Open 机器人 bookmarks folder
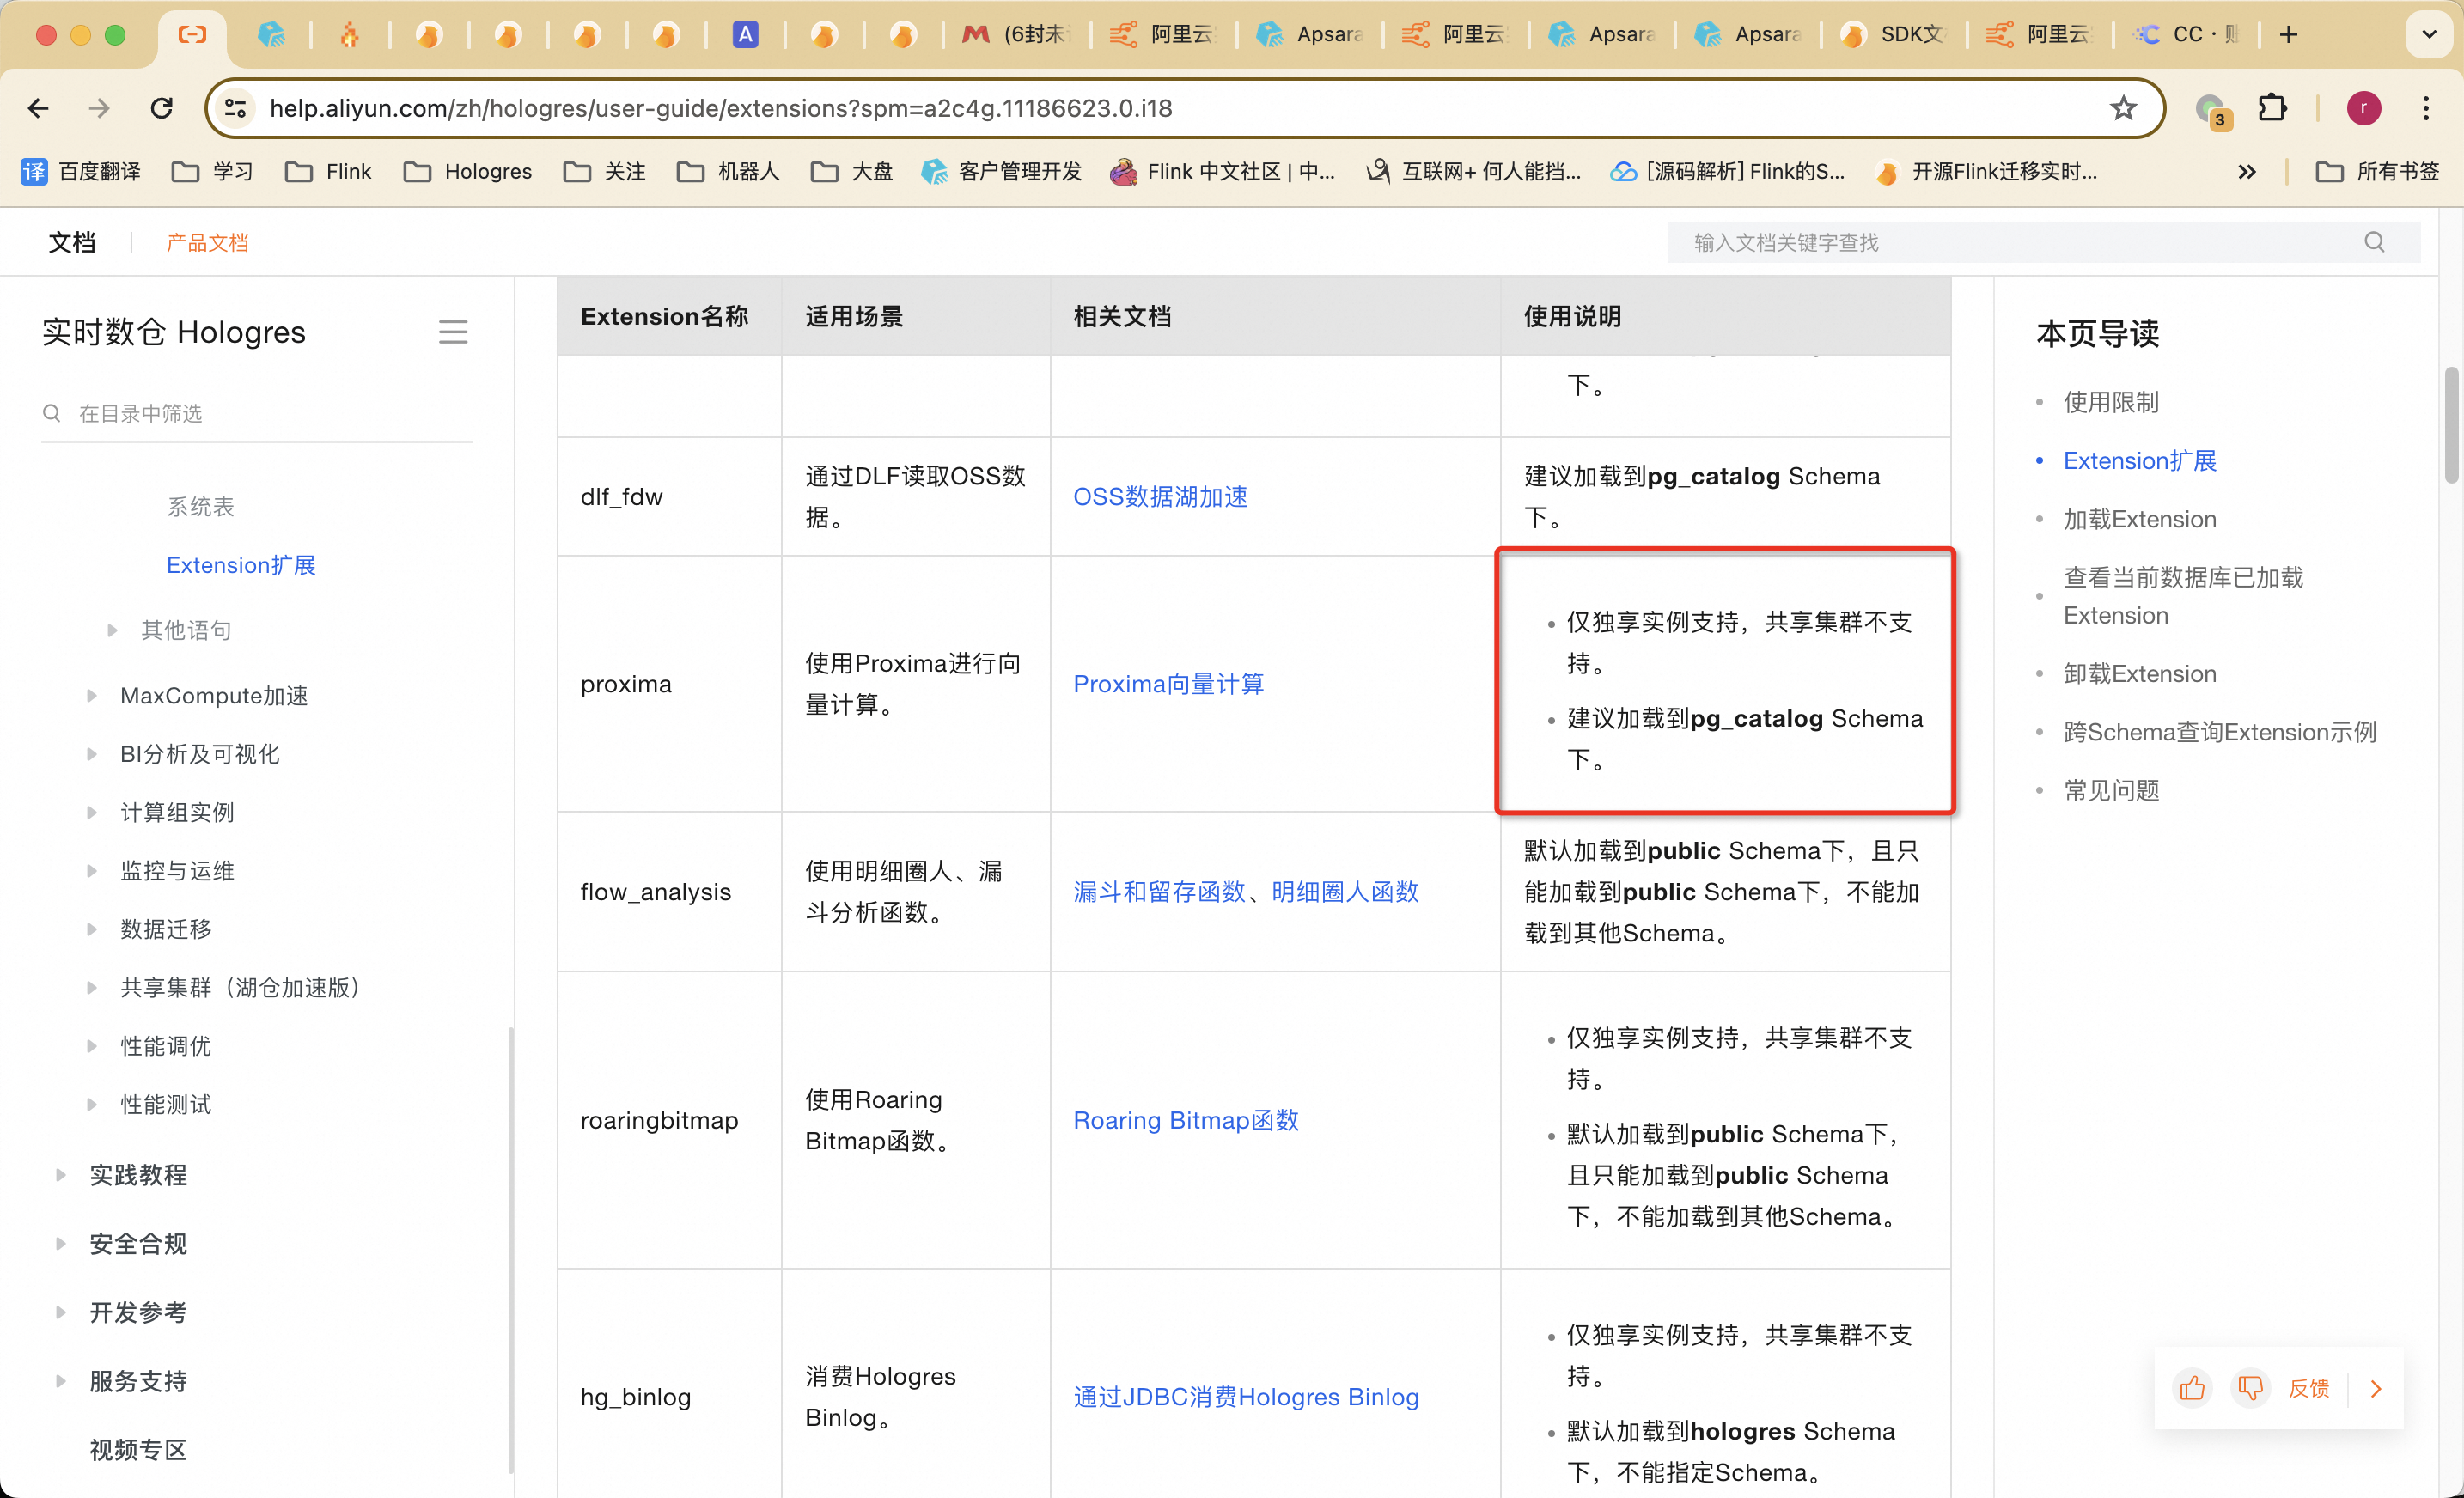 click(728, 172)
